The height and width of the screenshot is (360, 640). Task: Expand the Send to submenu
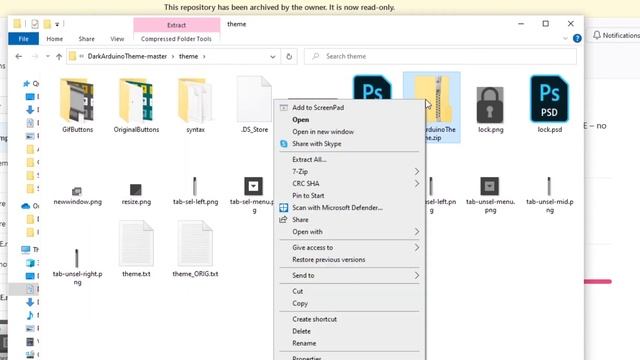349,276
